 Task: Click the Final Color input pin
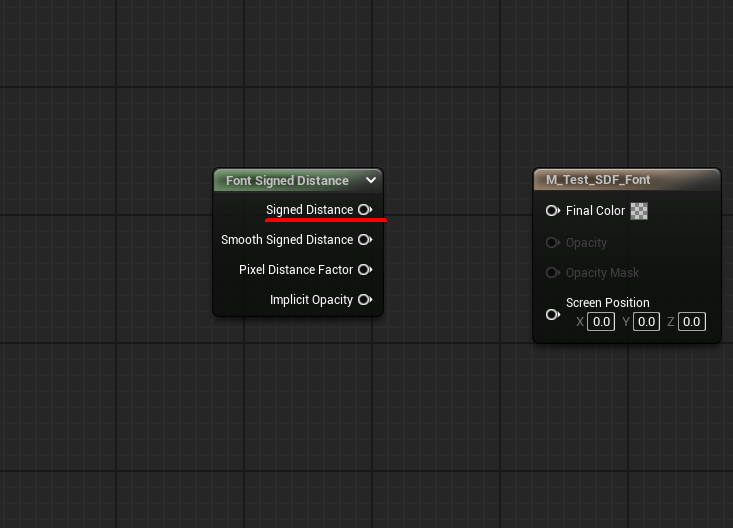(552, 211)
